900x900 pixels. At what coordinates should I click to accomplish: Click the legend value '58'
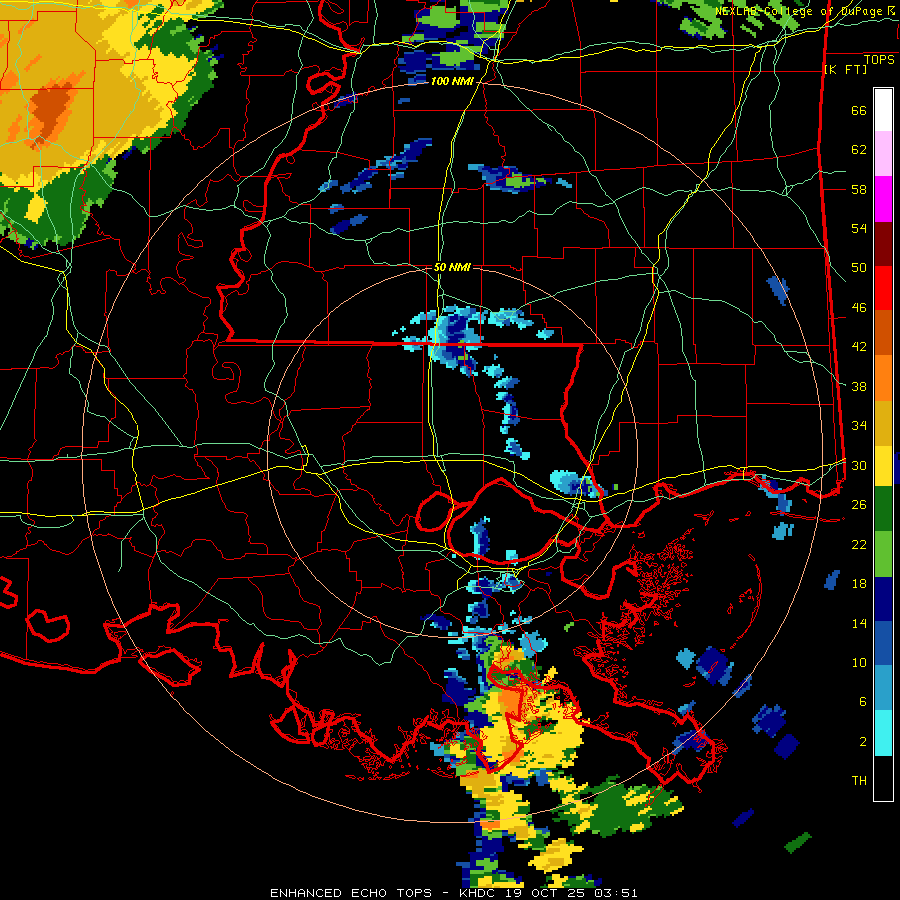point(859,189)
